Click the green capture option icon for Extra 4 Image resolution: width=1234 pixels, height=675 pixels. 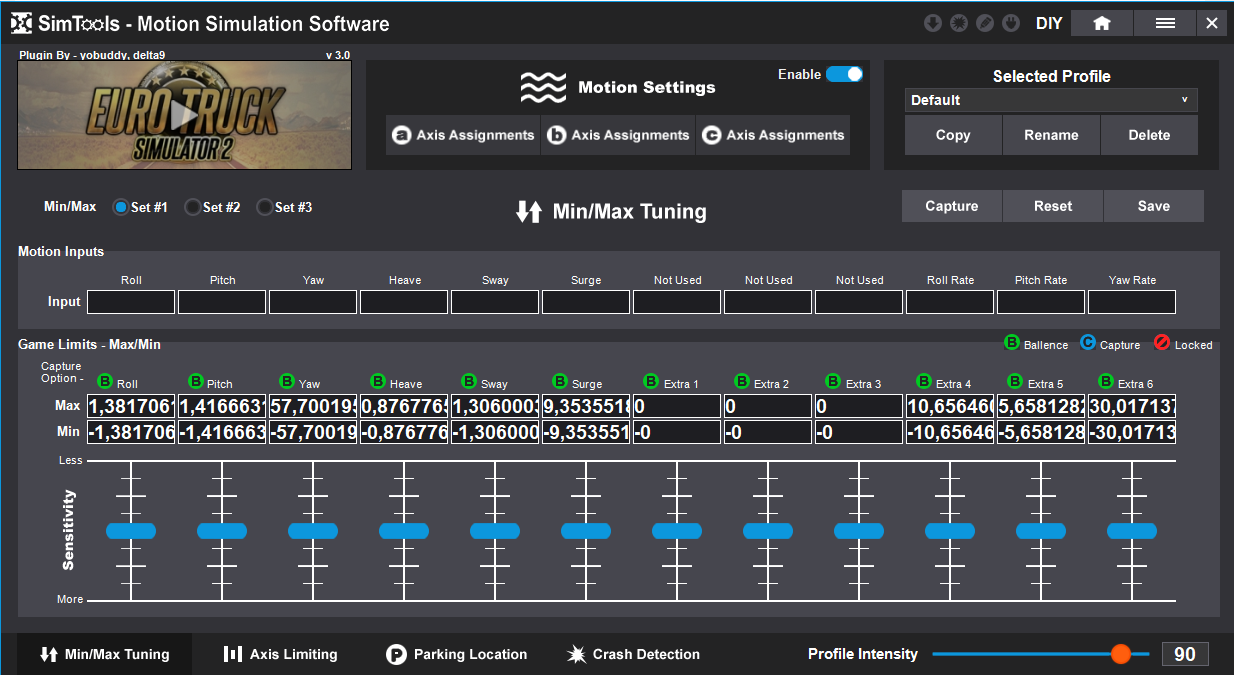click(924, 382)
